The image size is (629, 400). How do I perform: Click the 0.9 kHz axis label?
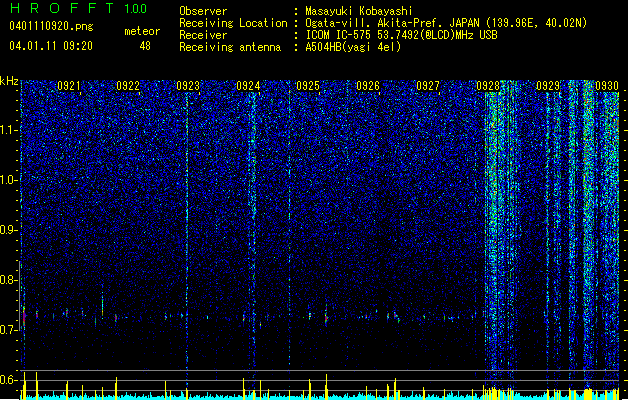coord(9,230)
